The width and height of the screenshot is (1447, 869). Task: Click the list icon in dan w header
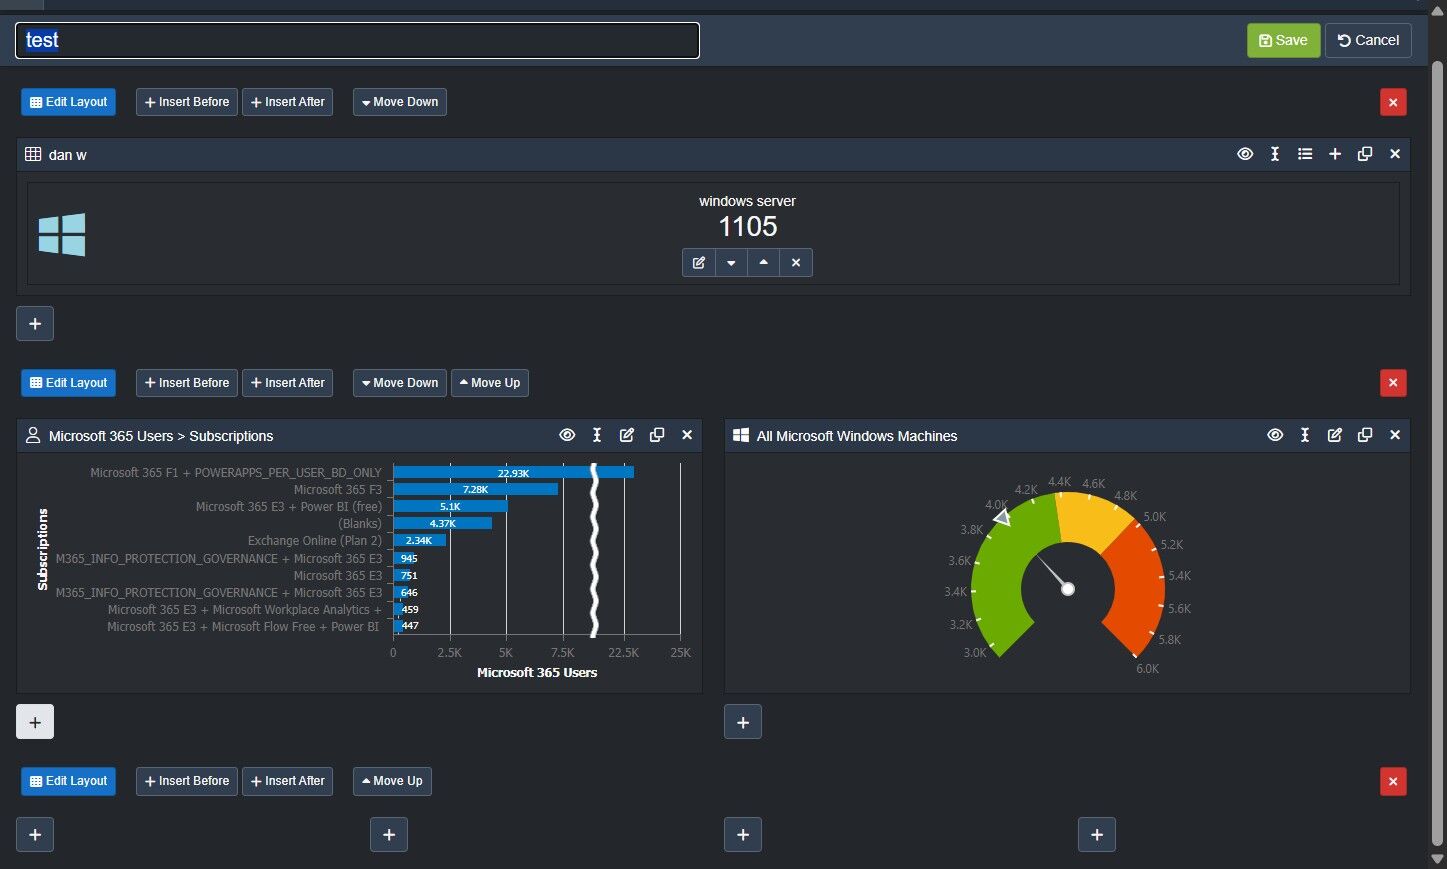tap(1304, 154)
